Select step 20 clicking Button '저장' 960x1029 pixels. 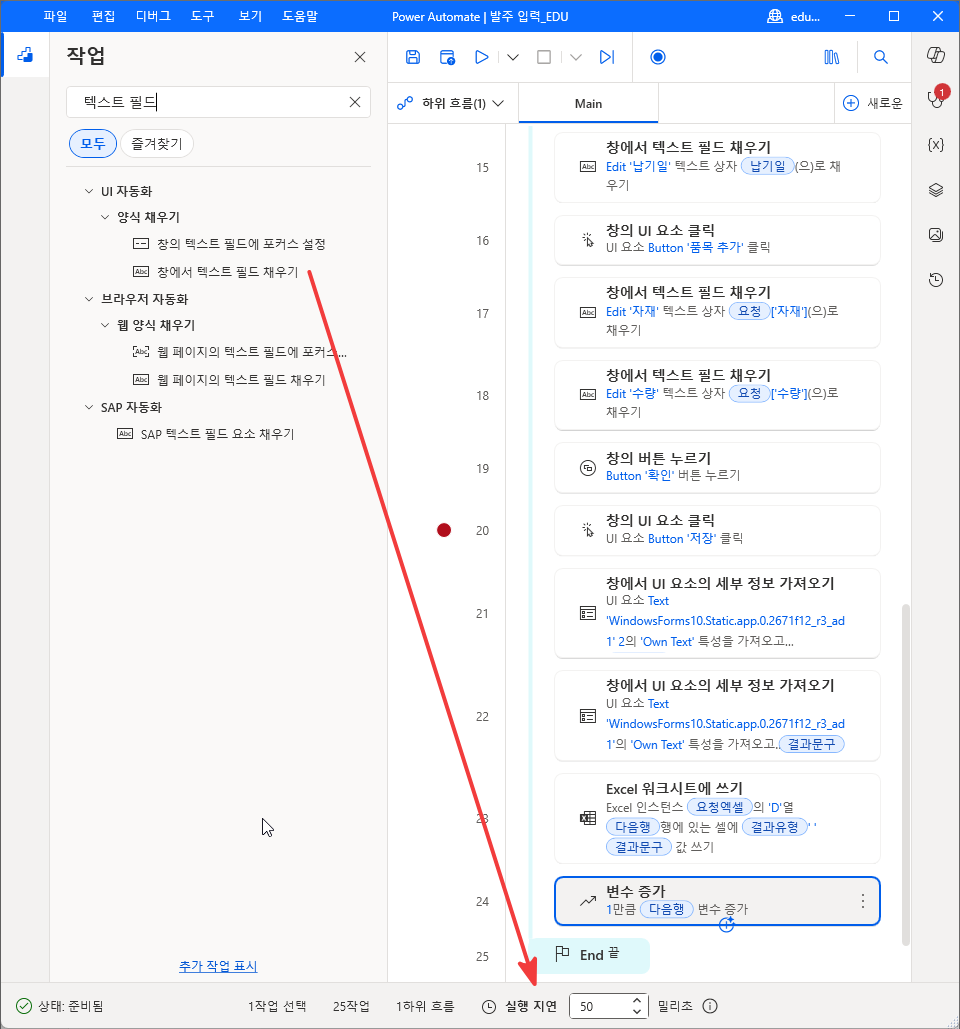717,530
